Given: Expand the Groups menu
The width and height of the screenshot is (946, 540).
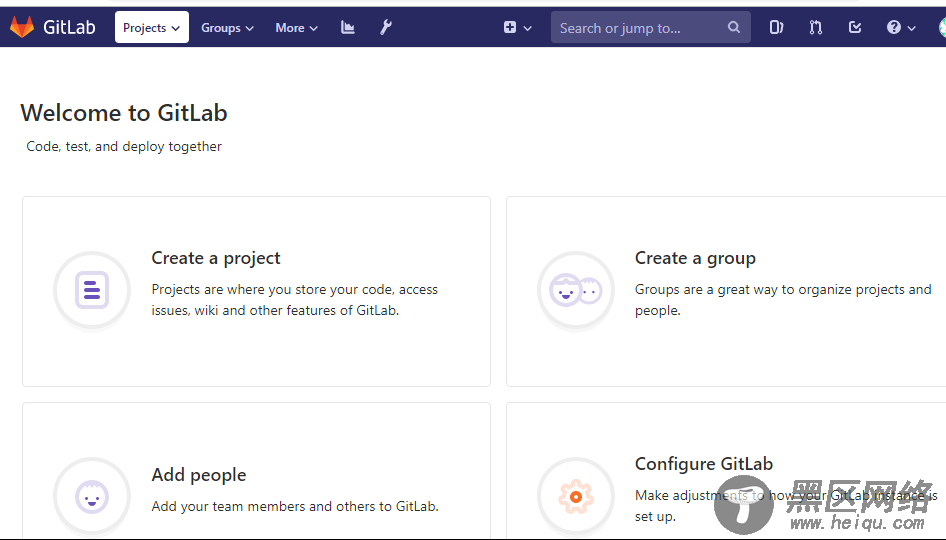Looking at the screenshot, I should pos(227,28).
